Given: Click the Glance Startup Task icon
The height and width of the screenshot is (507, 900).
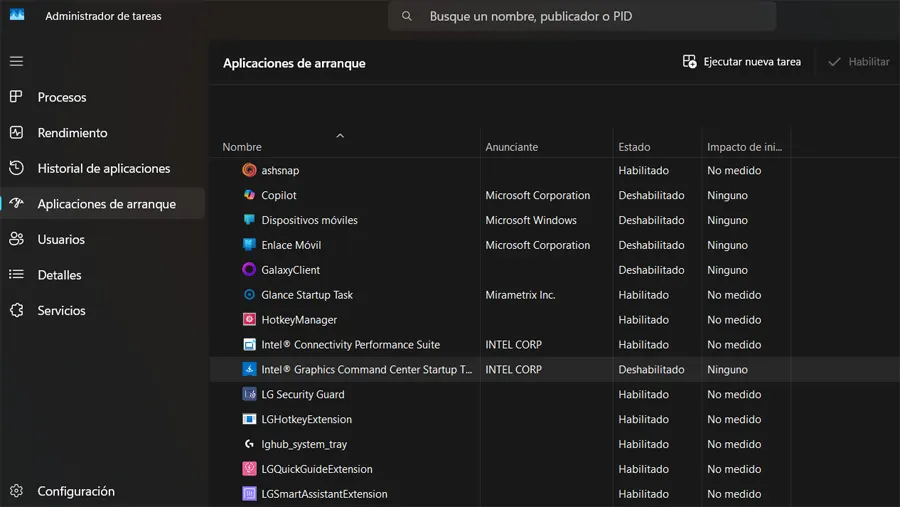Looking at the screenshot, I should [x=249, y=295].
